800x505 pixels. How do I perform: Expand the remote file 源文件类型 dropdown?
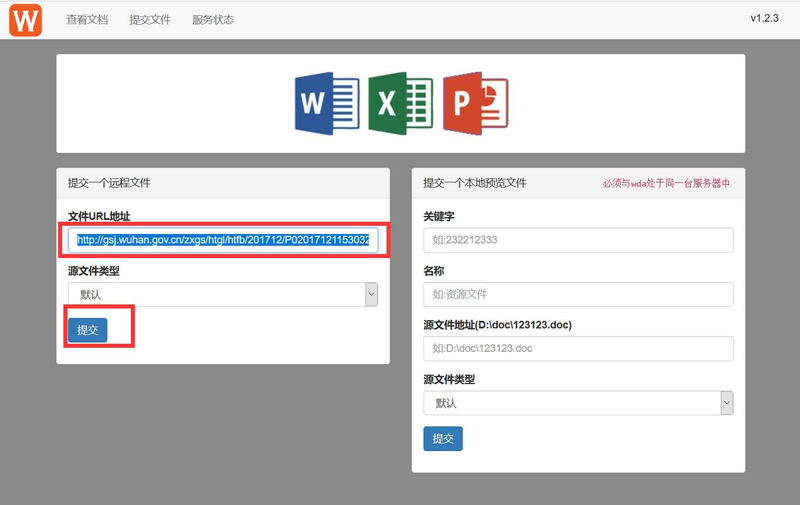(223, 294)
